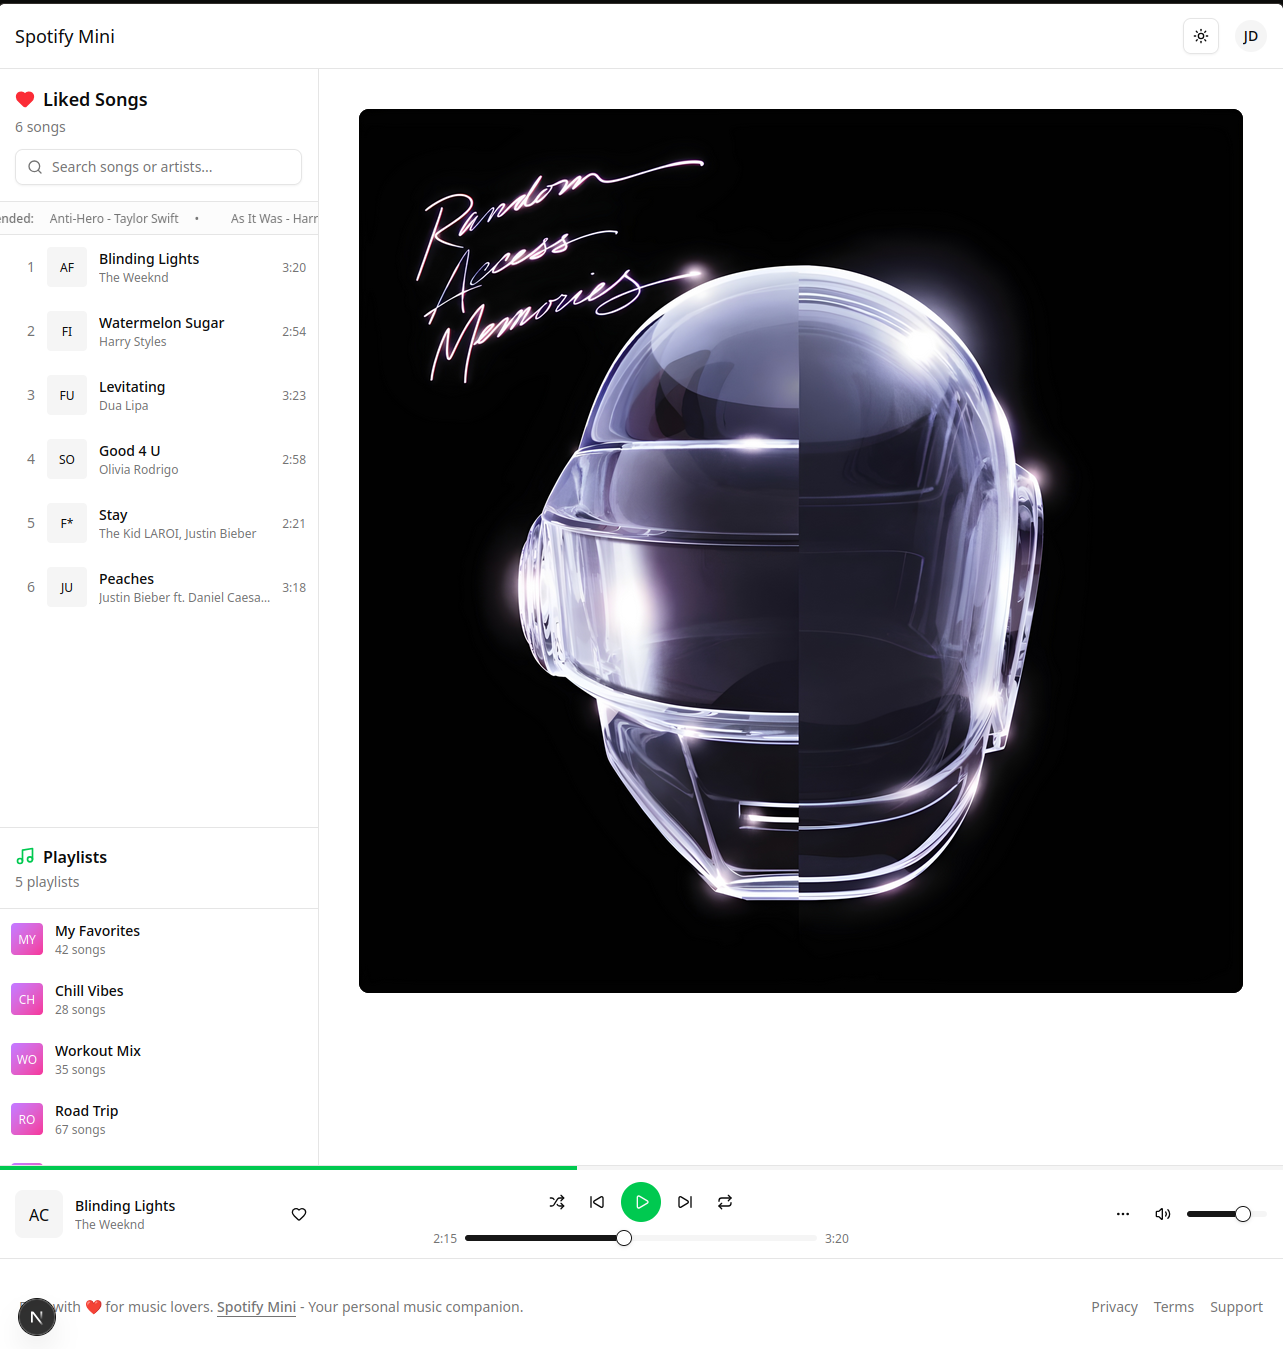The width and height of the screenshot is (1283, 1349).
Task: Click the Privacy footer link
Action: (x=1114, y=1307)
